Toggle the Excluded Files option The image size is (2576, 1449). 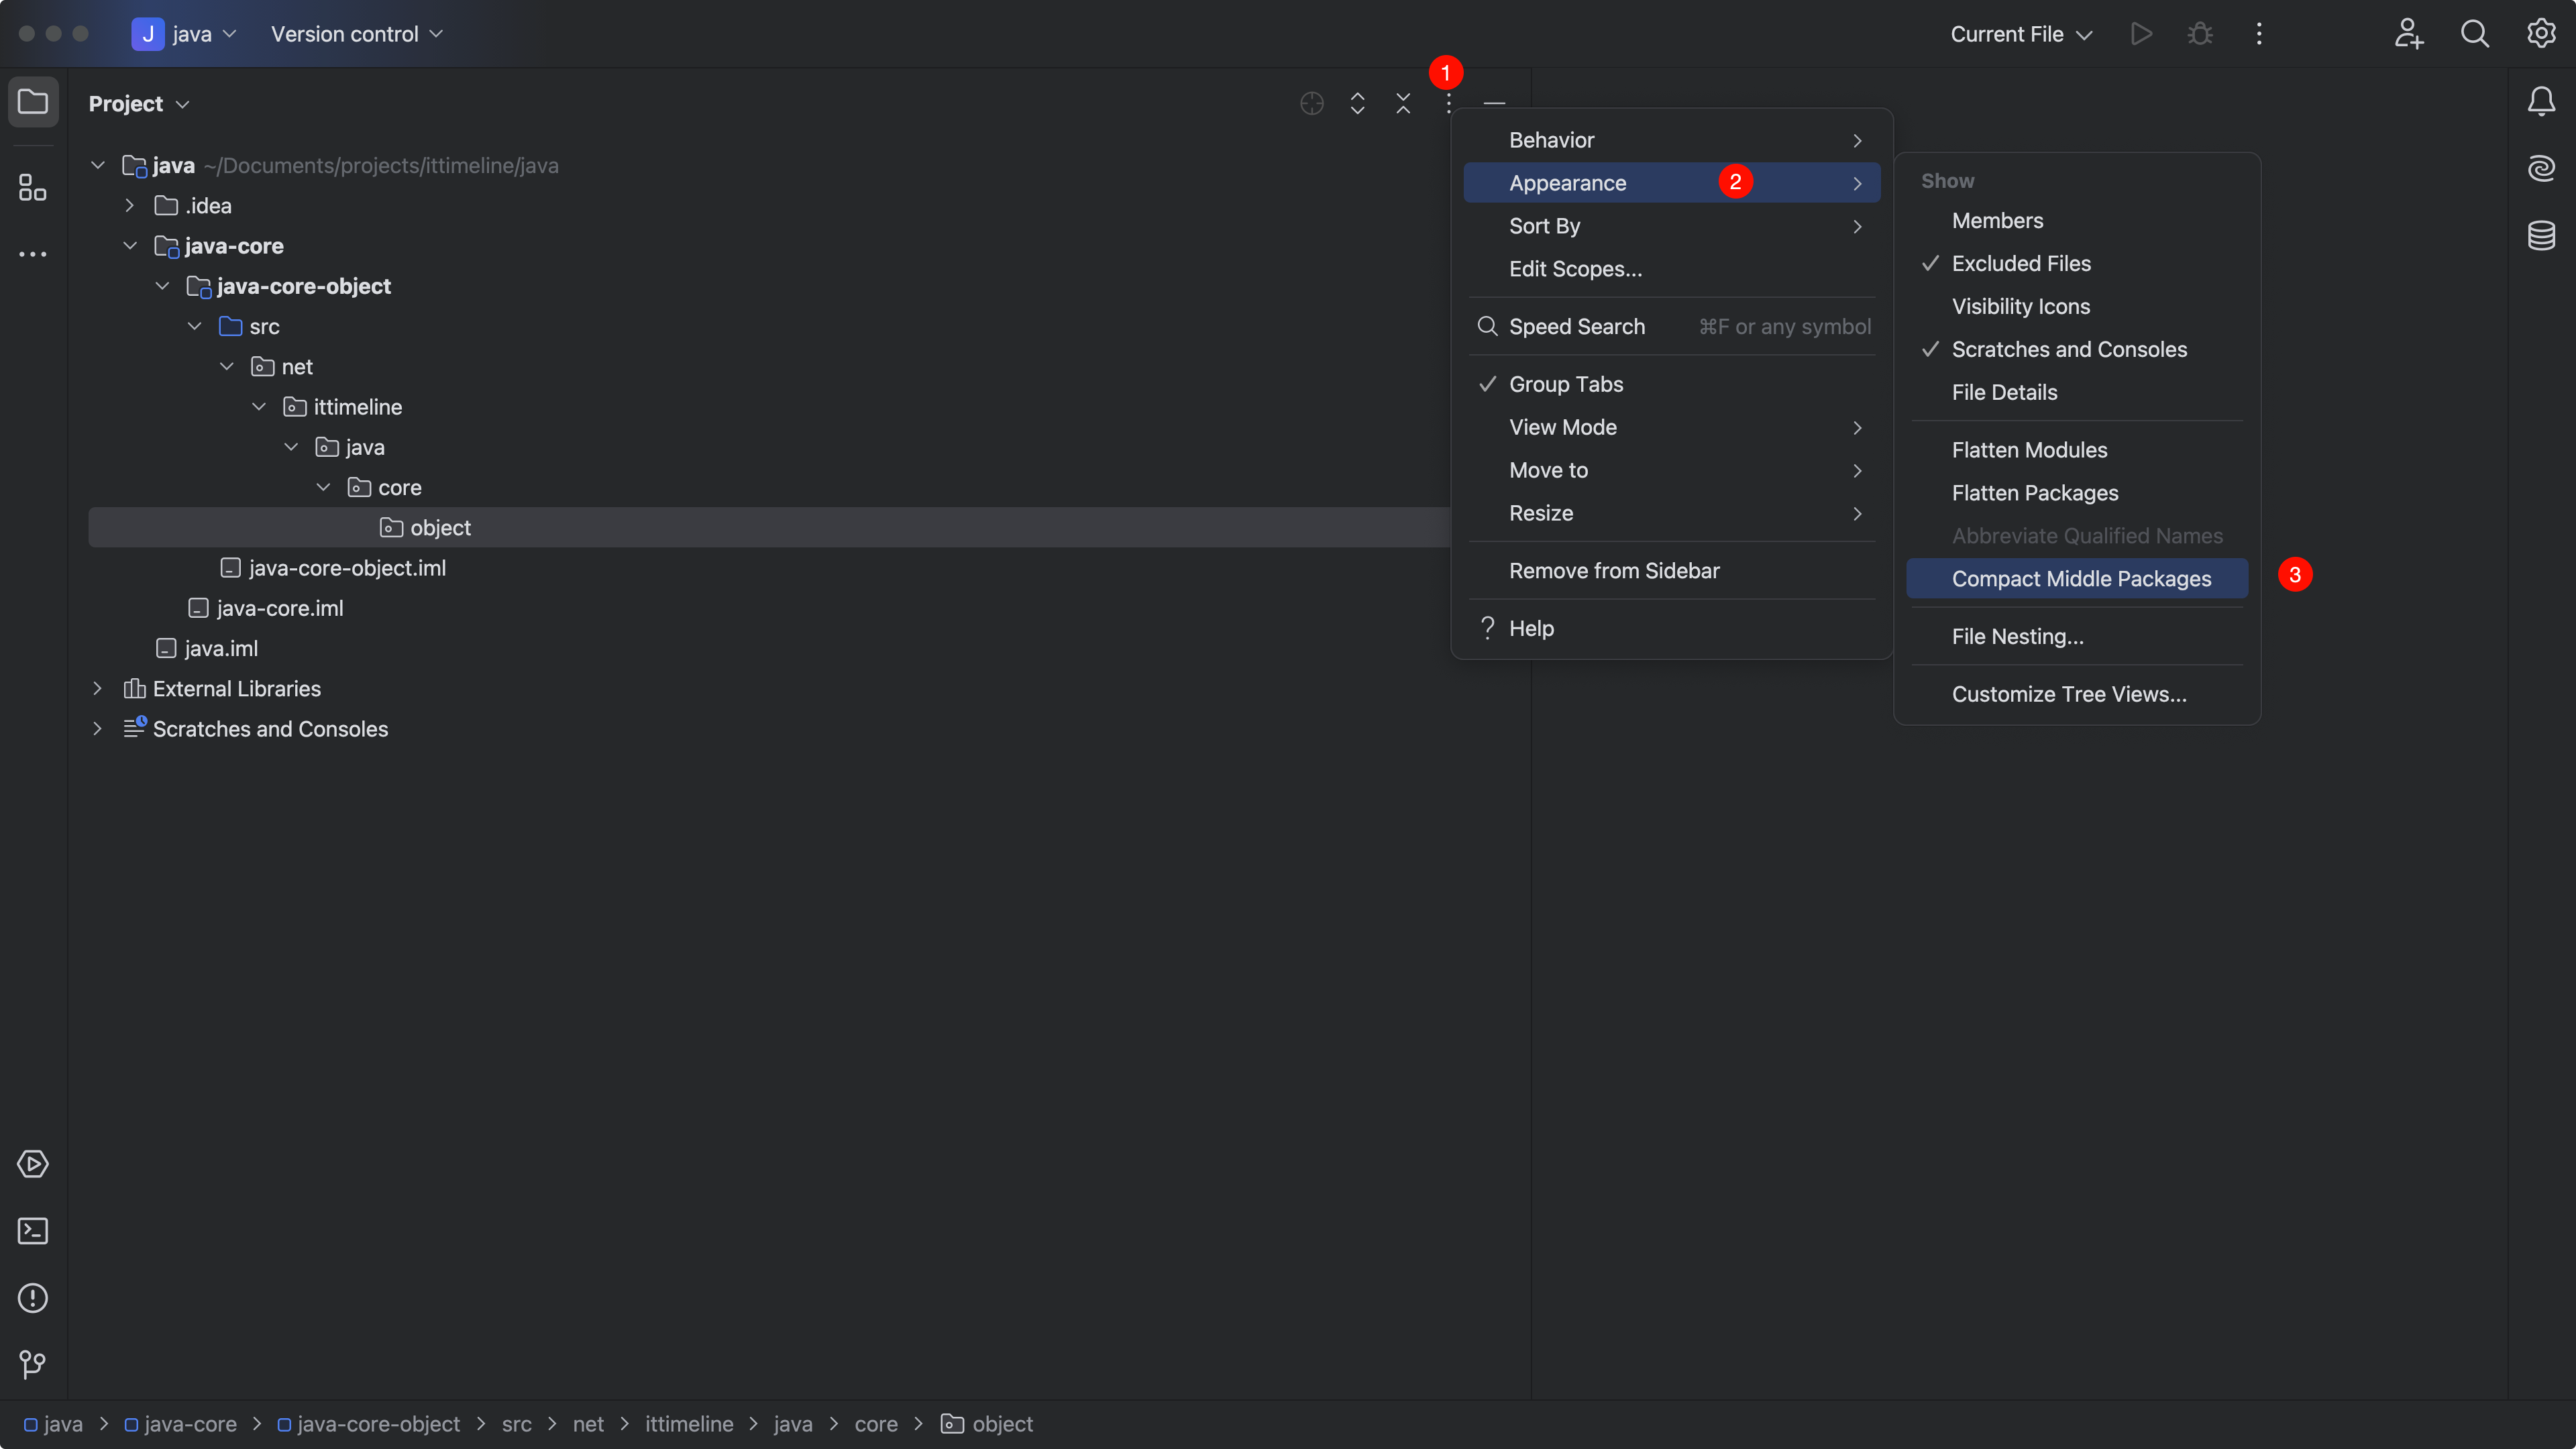(x=2021, y=264)
